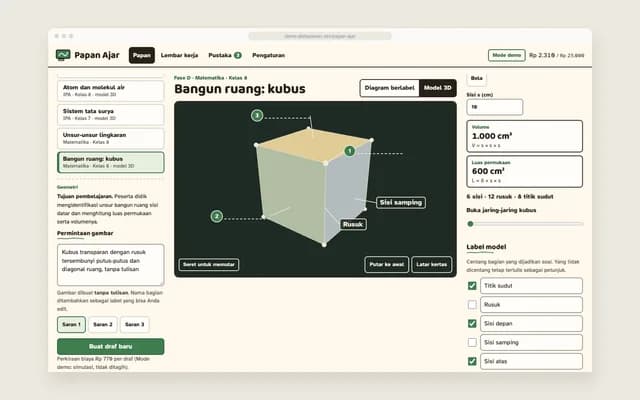640x400 pixels.
Task: Click numbered marker 2 on the cube
Action: [217, 216]
